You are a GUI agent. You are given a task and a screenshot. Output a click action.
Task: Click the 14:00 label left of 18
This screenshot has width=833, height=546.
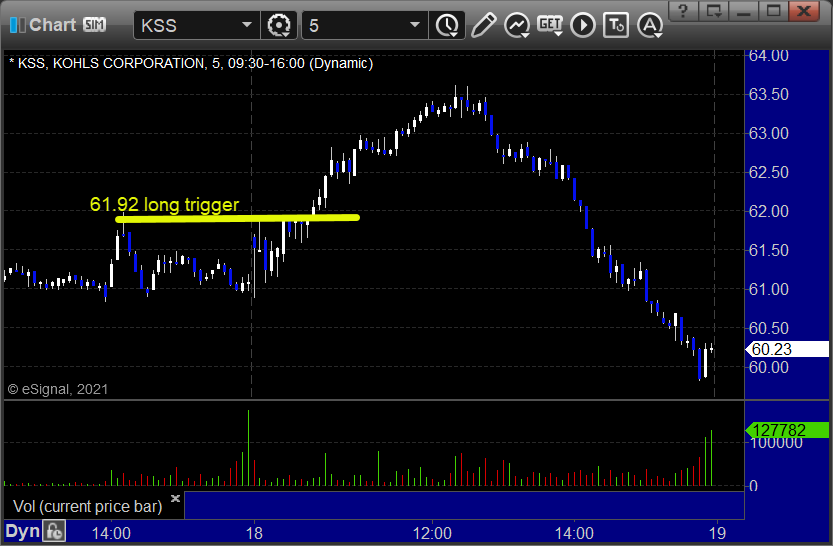tap(111, 533)
